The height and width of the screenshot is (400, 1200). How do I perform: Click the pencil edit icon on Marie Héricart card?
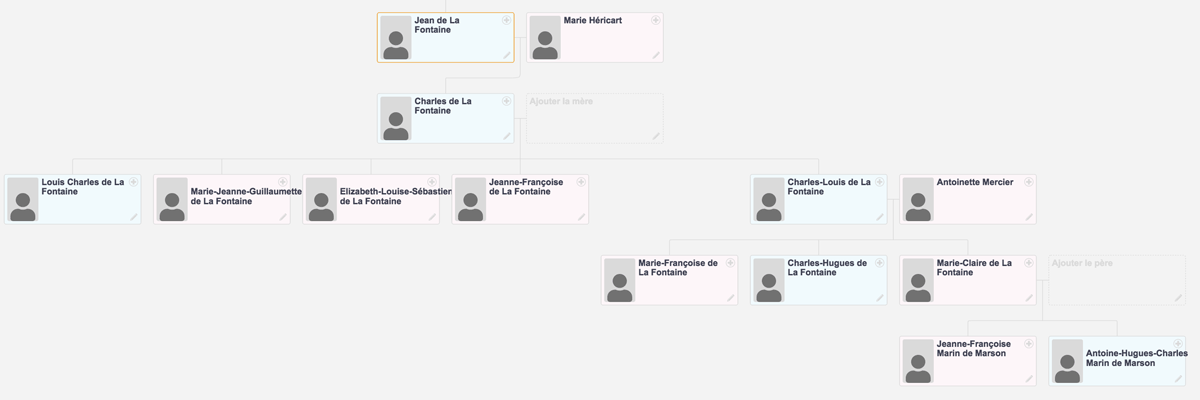pyautogui.click(x=656, y=55)
